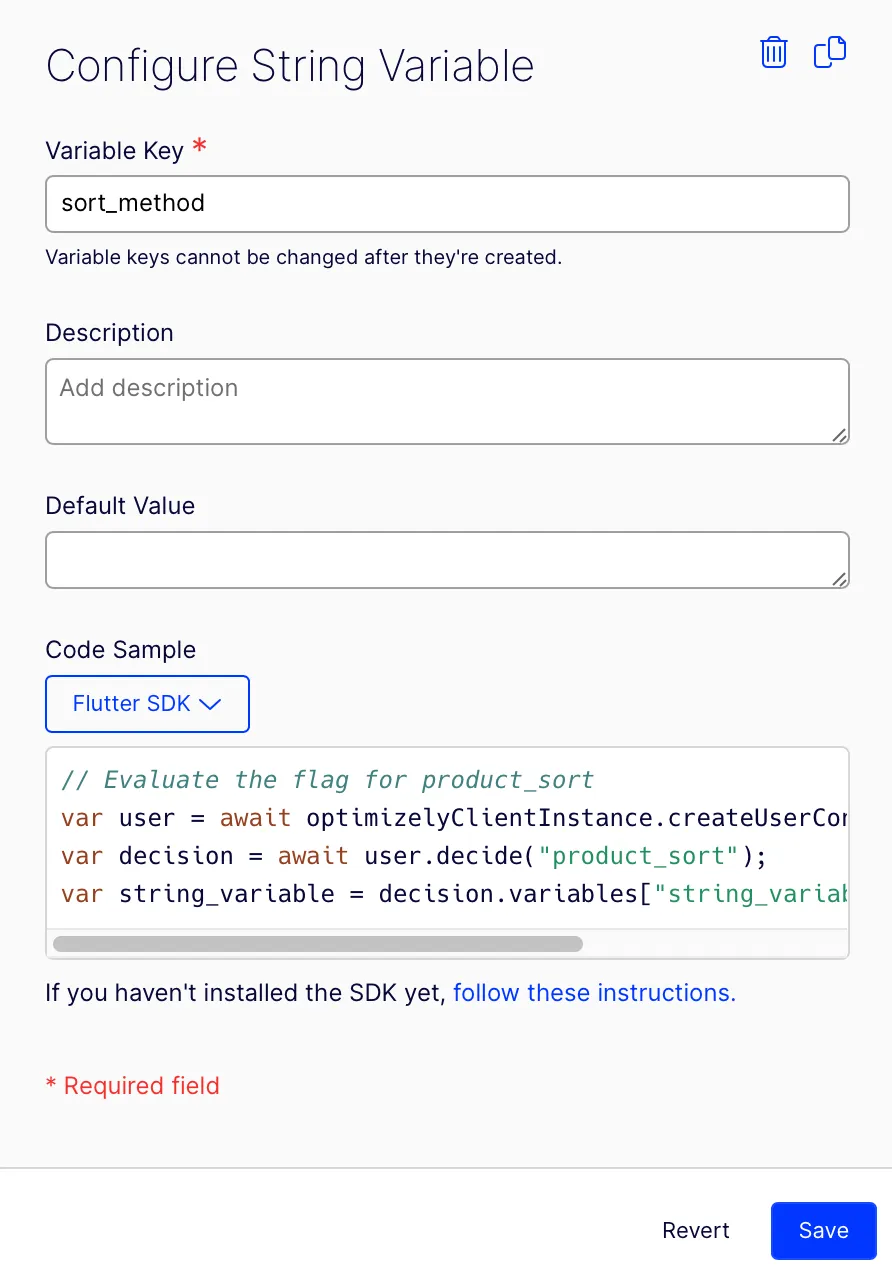Click the Variable Key field label

(115, 151)
